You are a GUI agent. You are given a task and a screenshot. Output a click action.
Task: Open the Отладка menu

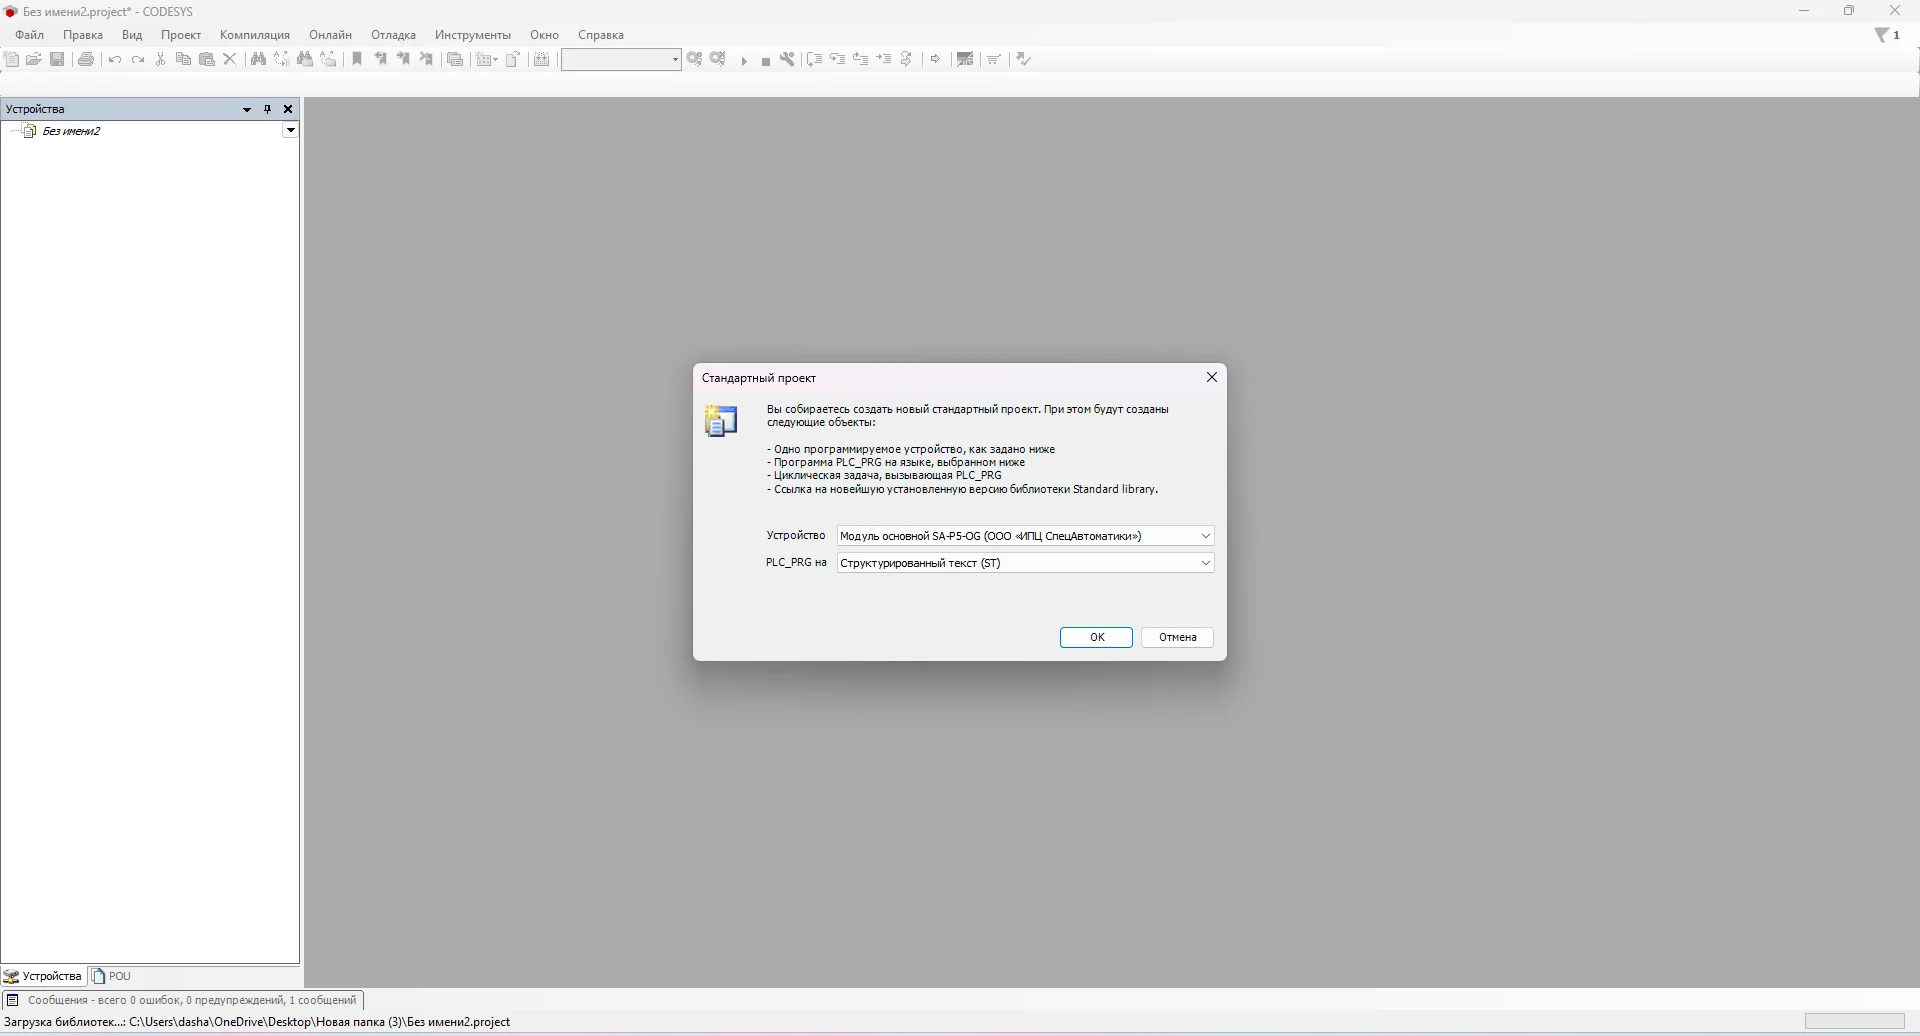pos(393,35)
